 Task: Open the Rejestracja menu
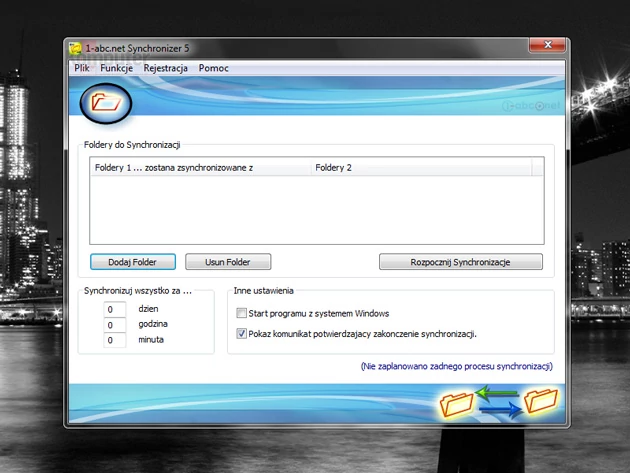[166, 68]
